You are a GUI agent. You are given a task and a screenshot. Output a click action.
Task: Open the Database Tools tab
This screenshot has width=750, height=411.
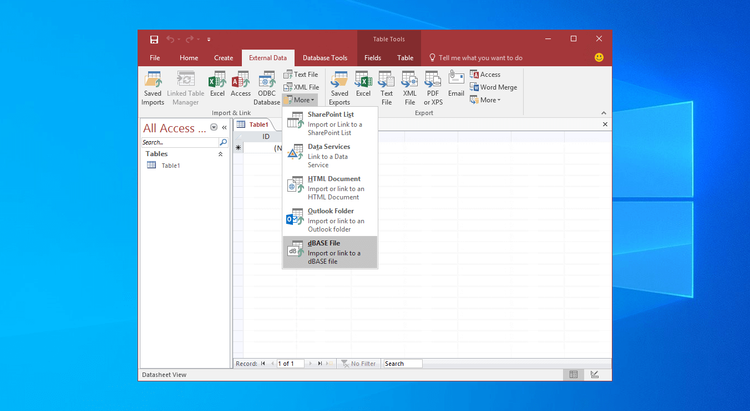point(325,58)
